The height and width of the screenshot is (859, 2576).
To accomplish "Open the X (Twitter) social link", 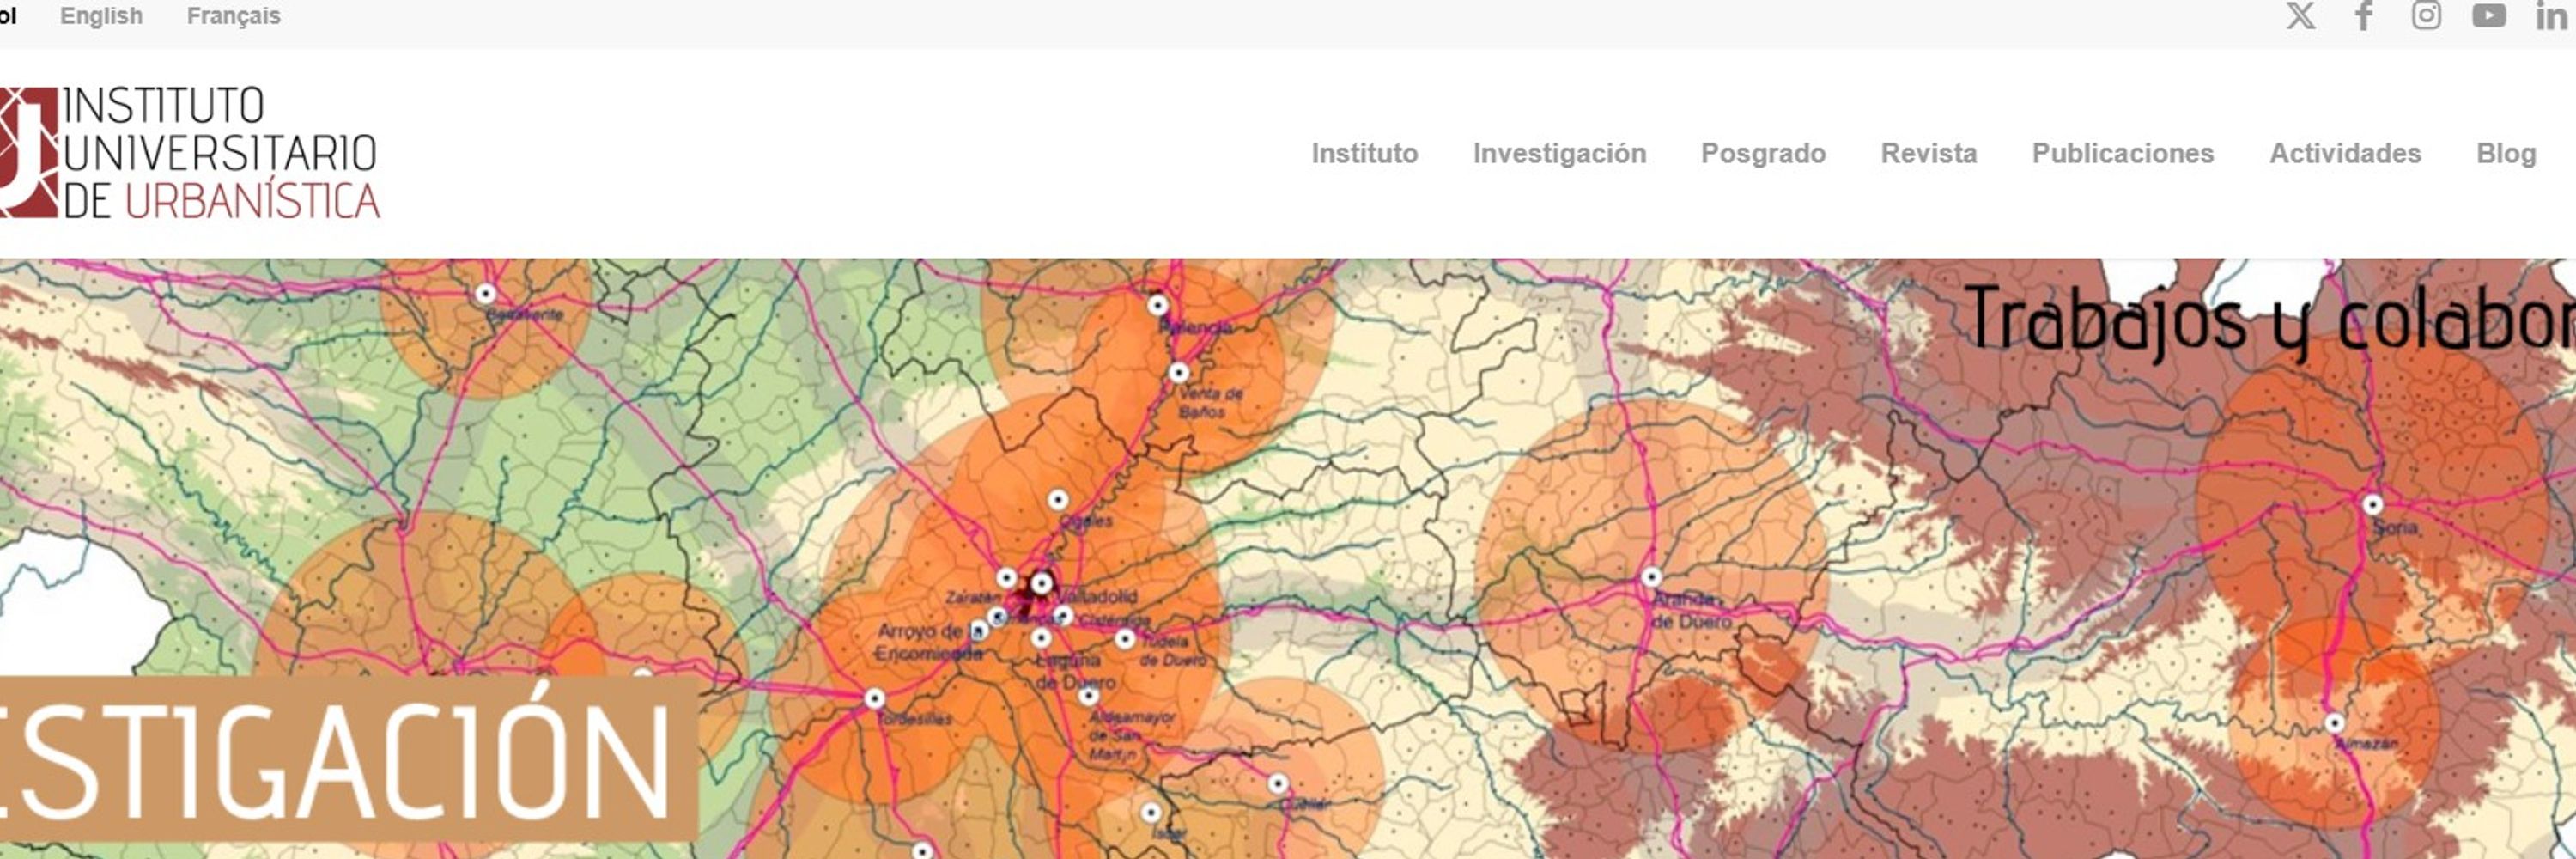I will coord(2300,16).
